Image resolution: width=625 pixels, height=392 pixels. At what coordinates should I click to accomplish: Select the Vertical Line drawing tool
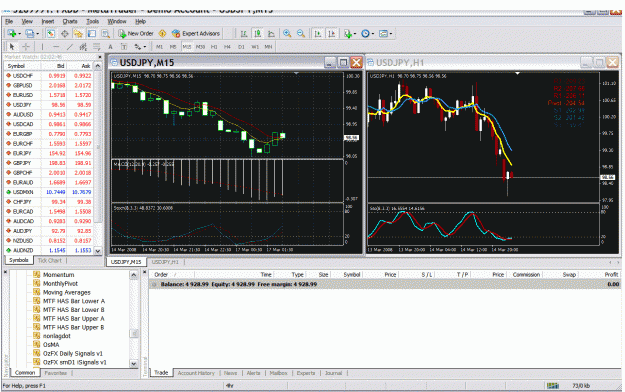click(x=42, y=47)
